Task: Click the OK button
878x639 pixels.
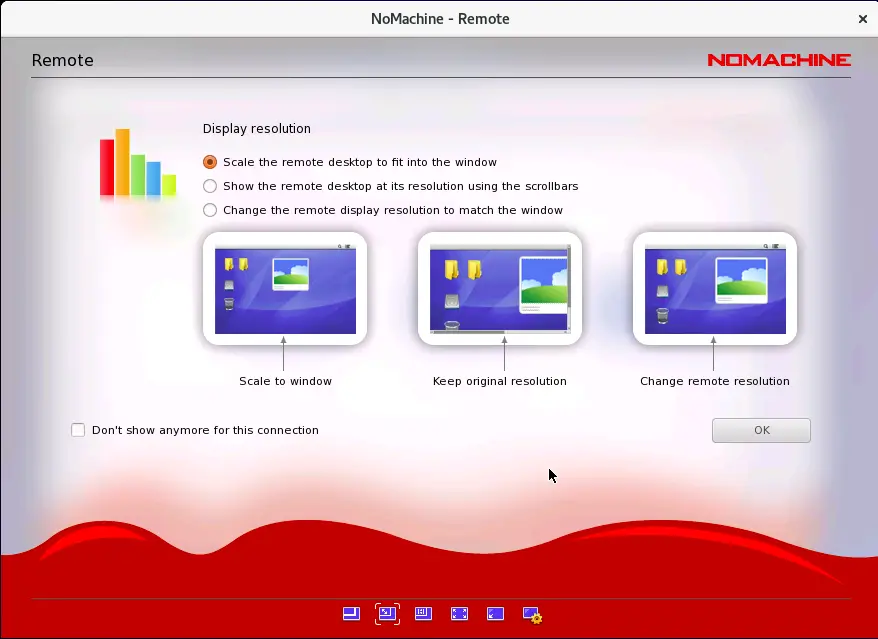Action: (x=761, y=430)
